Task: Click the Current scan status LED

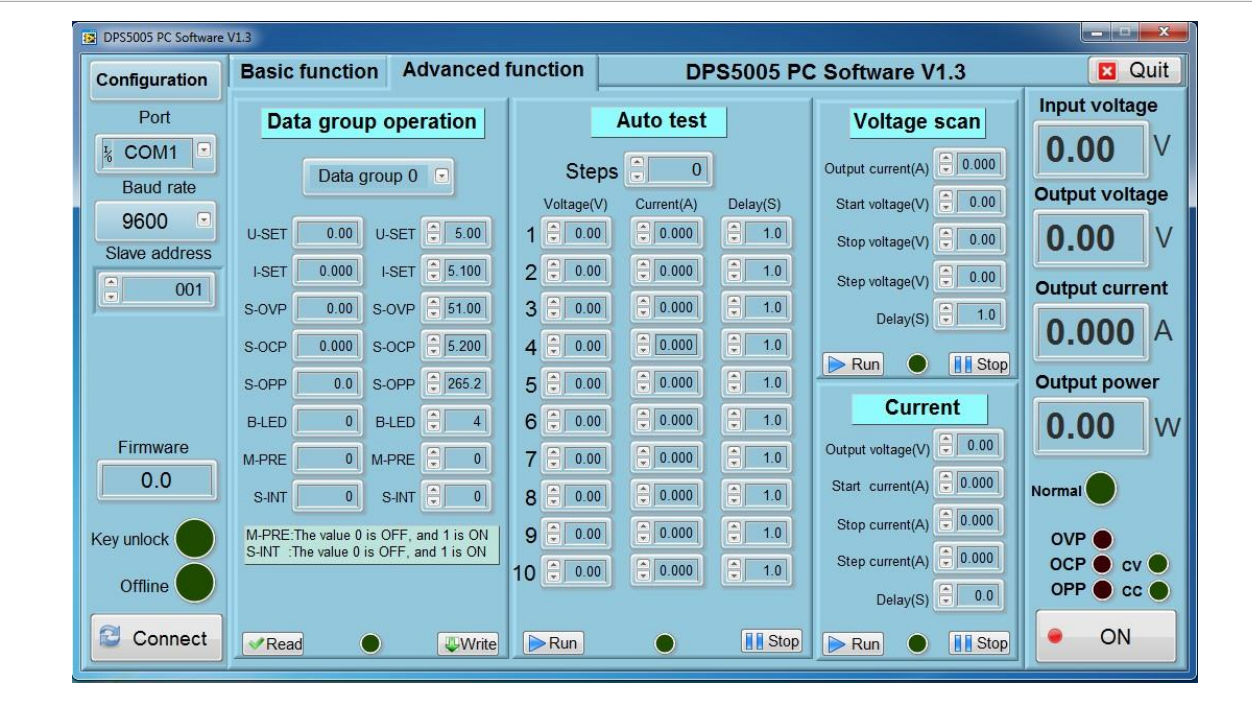Action: click(x=916, y=644)
